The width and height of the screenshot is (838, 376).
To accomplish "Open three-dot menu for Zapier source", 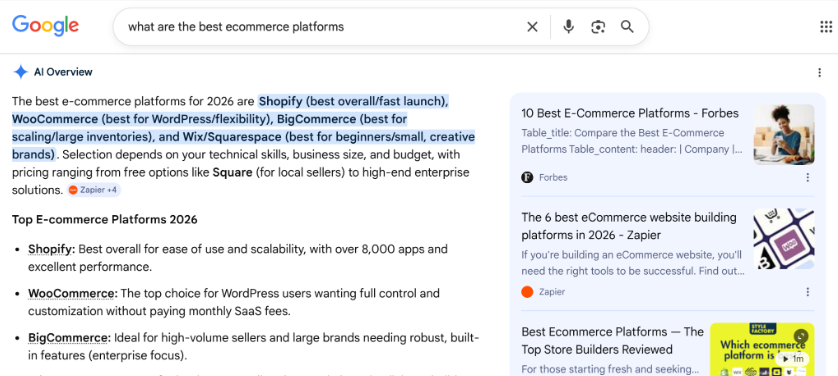I will click(x=808, y=292).
